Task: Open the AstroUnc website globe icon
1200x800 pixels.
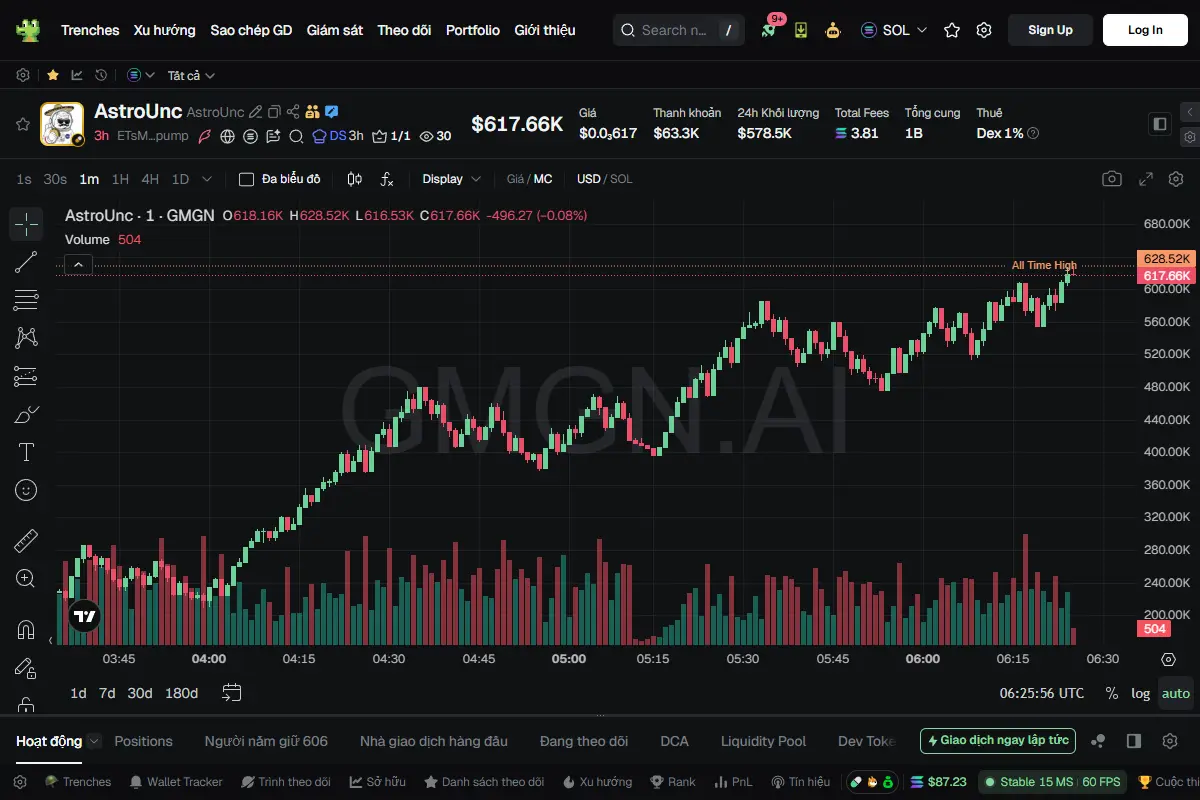Action: click(x=228, y=136)
